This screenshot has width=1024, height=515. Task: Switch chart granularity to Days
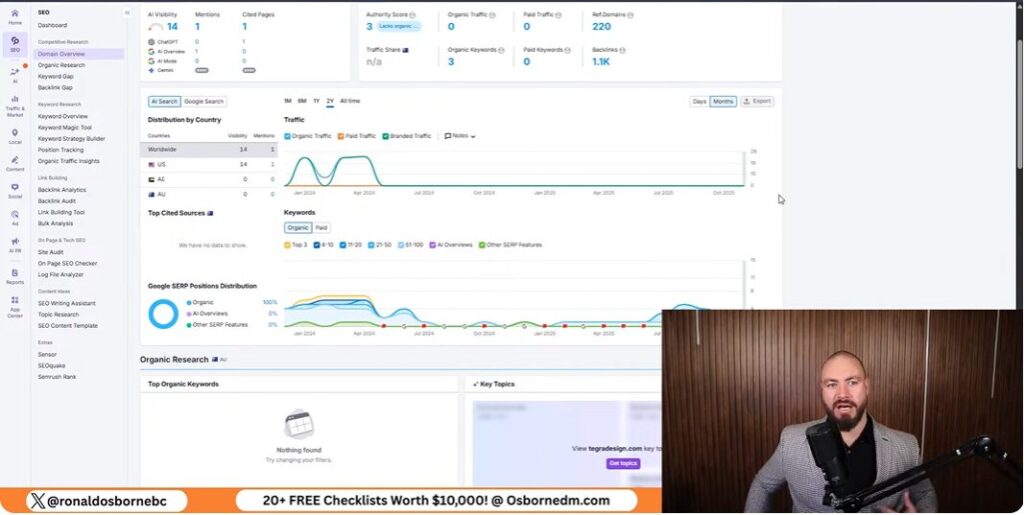pos(699,101)
